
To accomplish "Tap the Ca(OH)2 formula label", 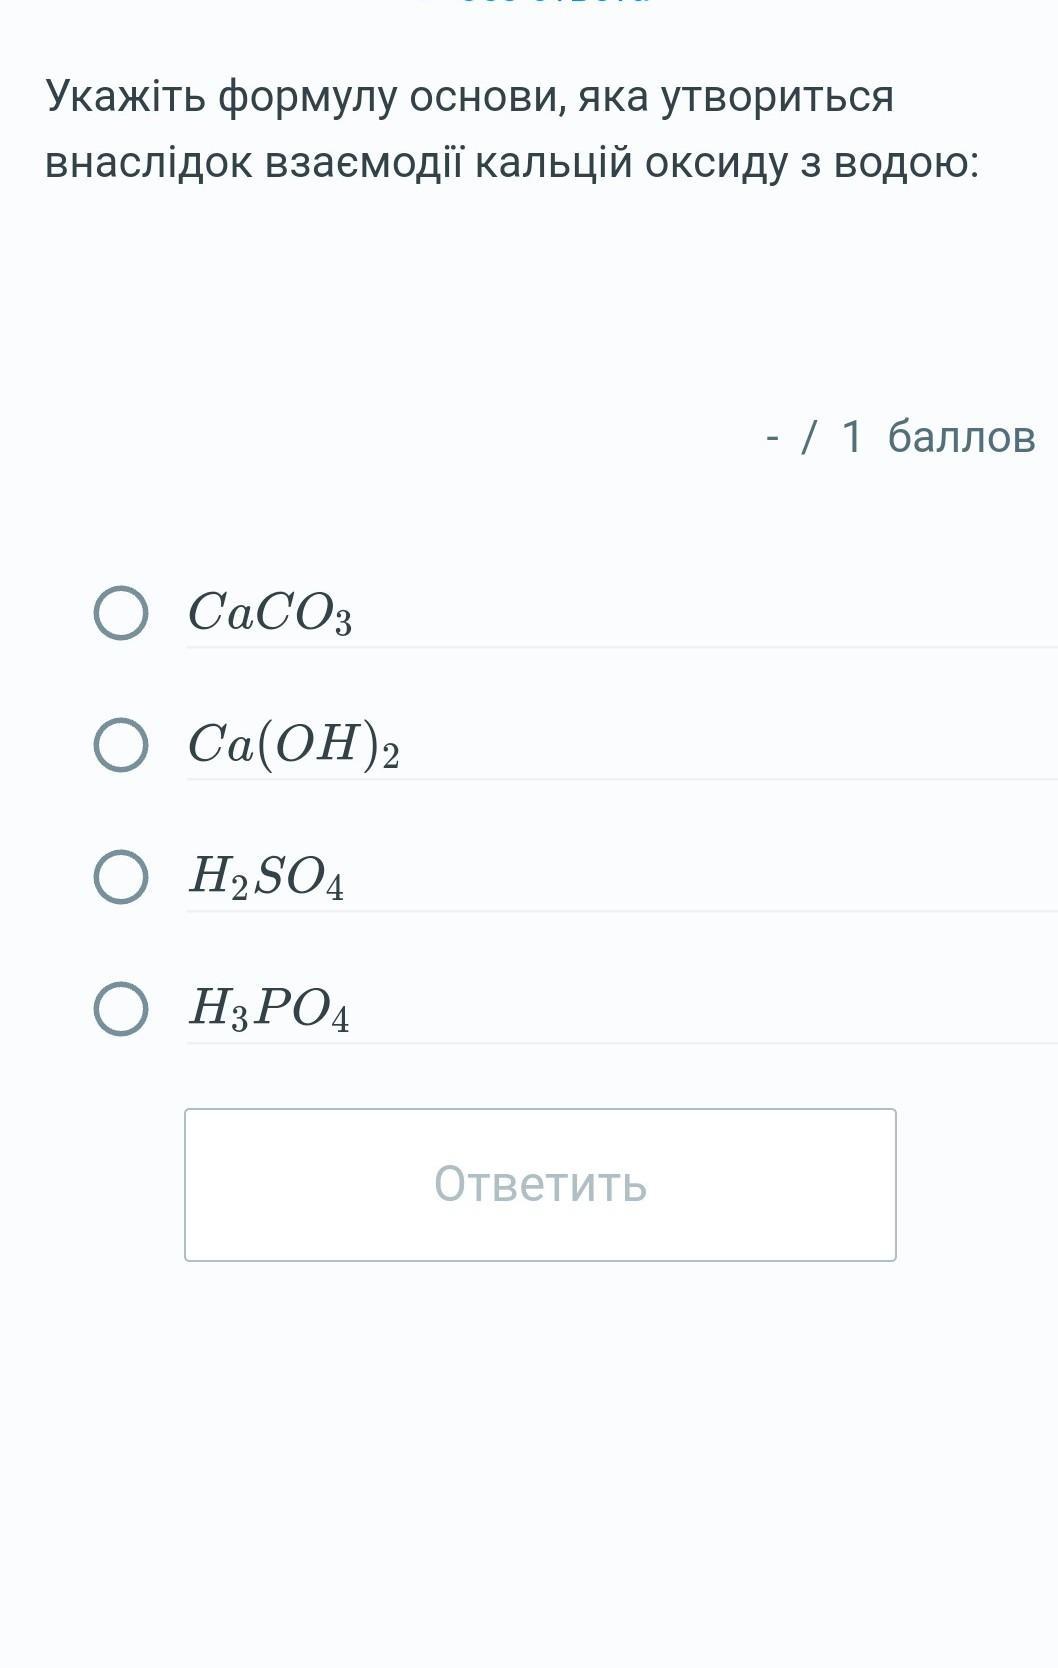I will (293, 745).
